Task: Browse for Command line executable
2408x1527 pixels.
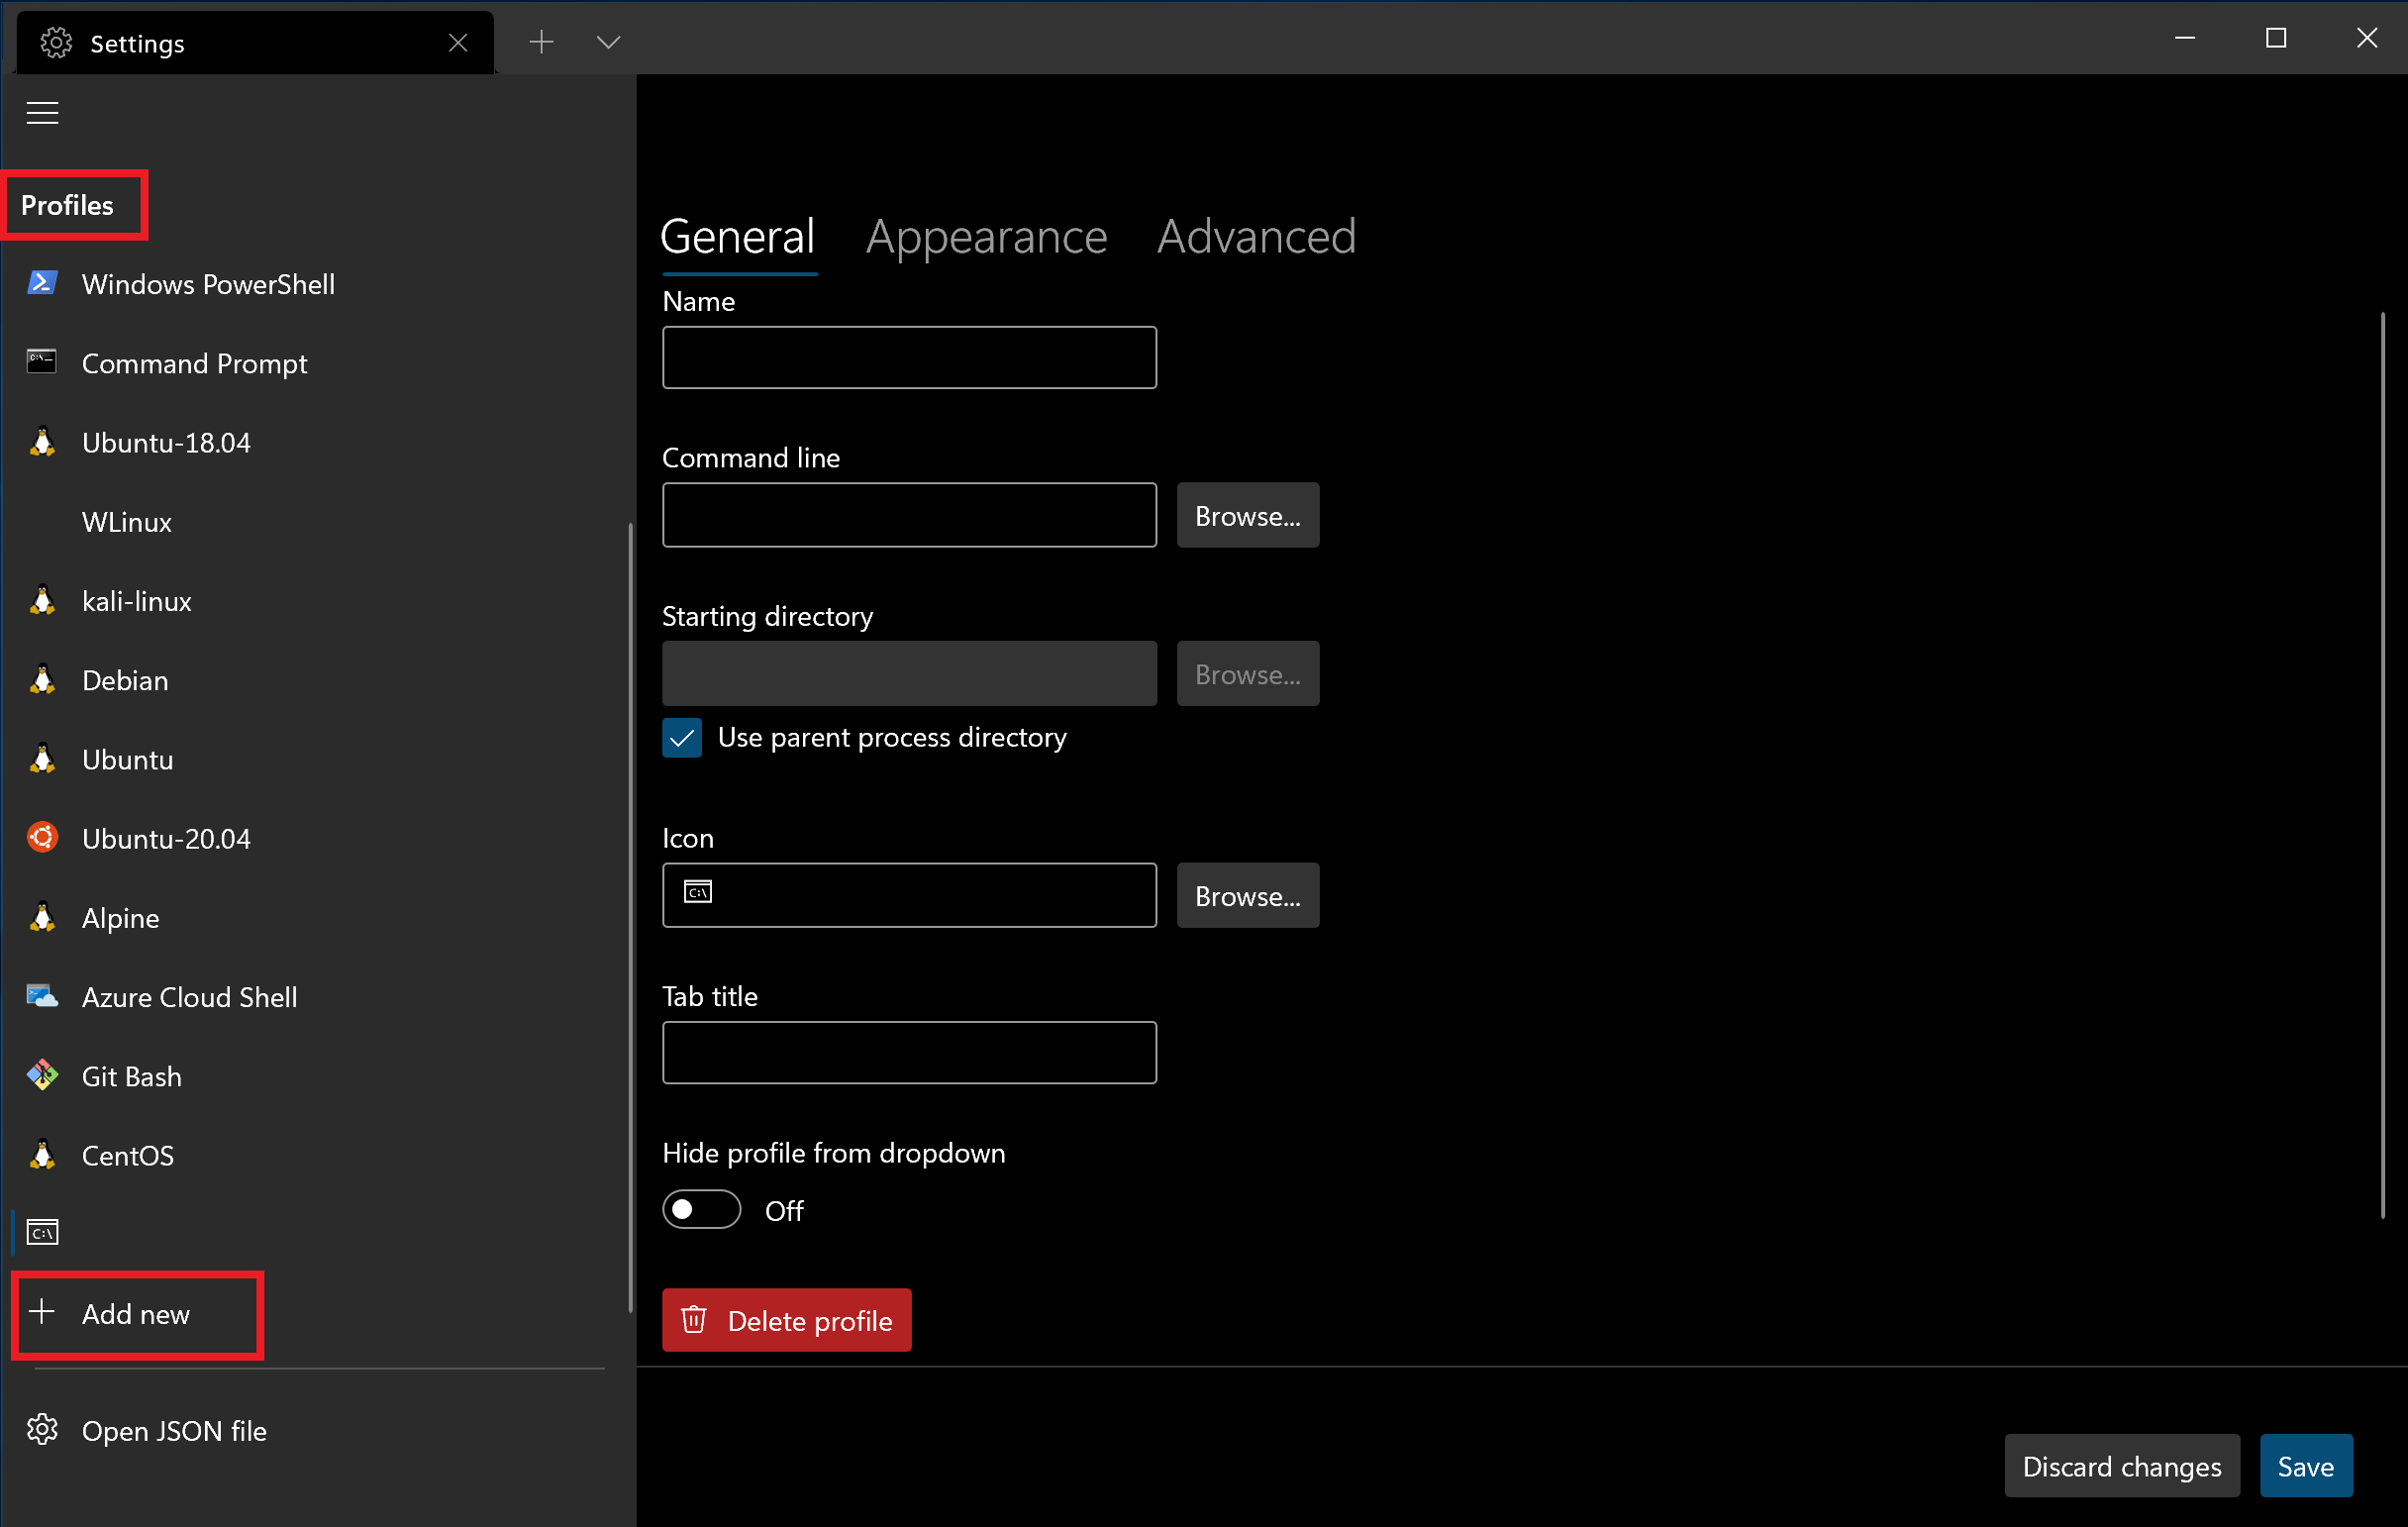Action: [x=1245, y=514]
